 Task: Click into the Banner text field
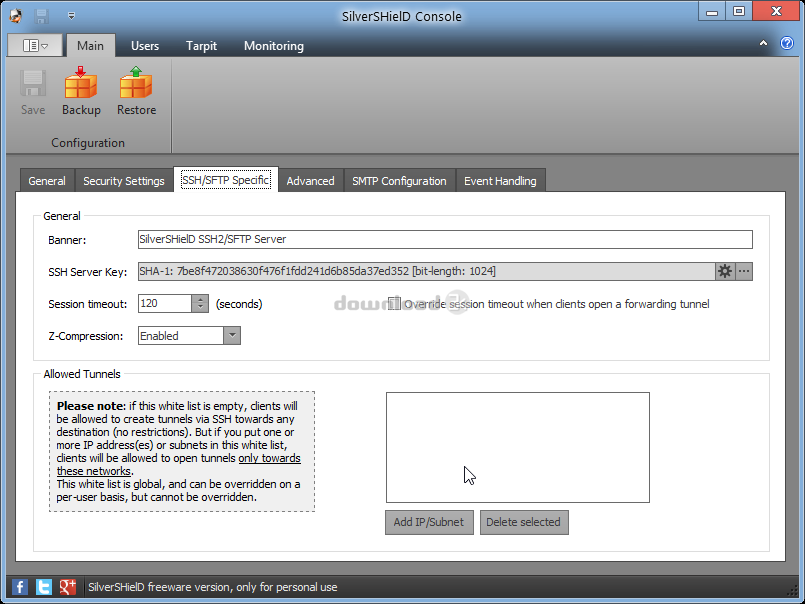coord(445,239)
